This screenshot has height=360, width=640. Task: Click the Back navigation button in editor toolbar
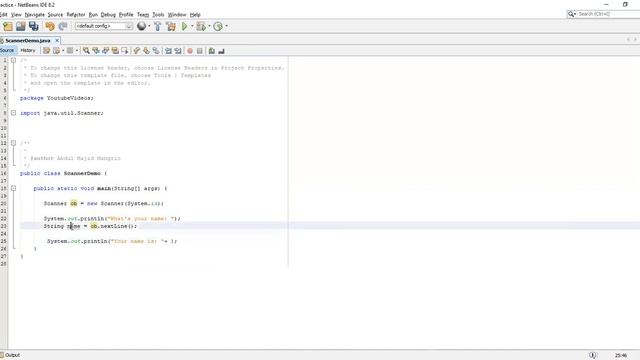pyautogui.click(x=56, y=51)
